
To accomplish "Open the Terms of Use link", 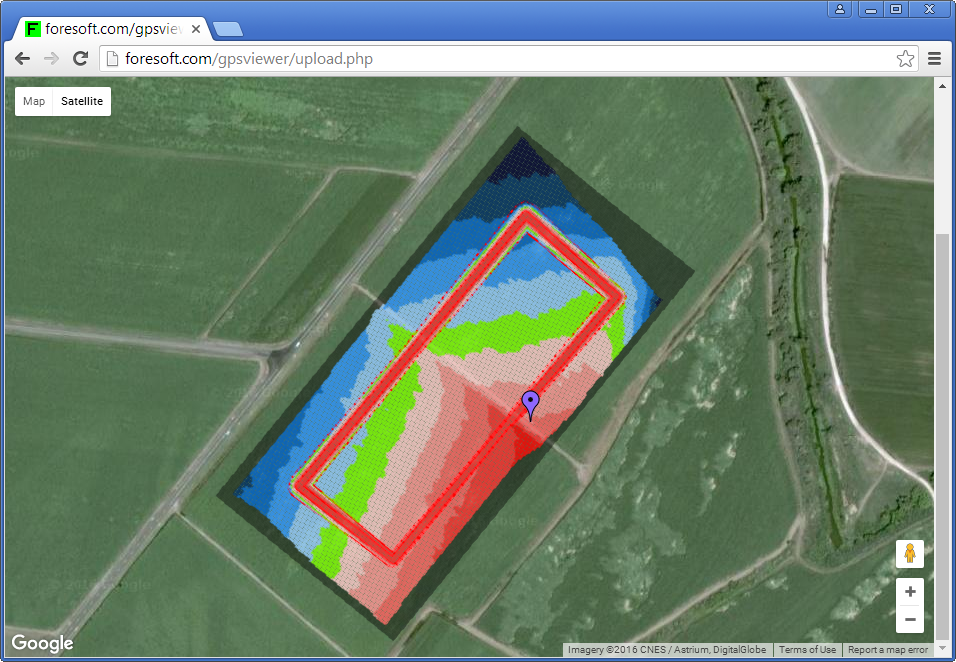I will (807, 650).
